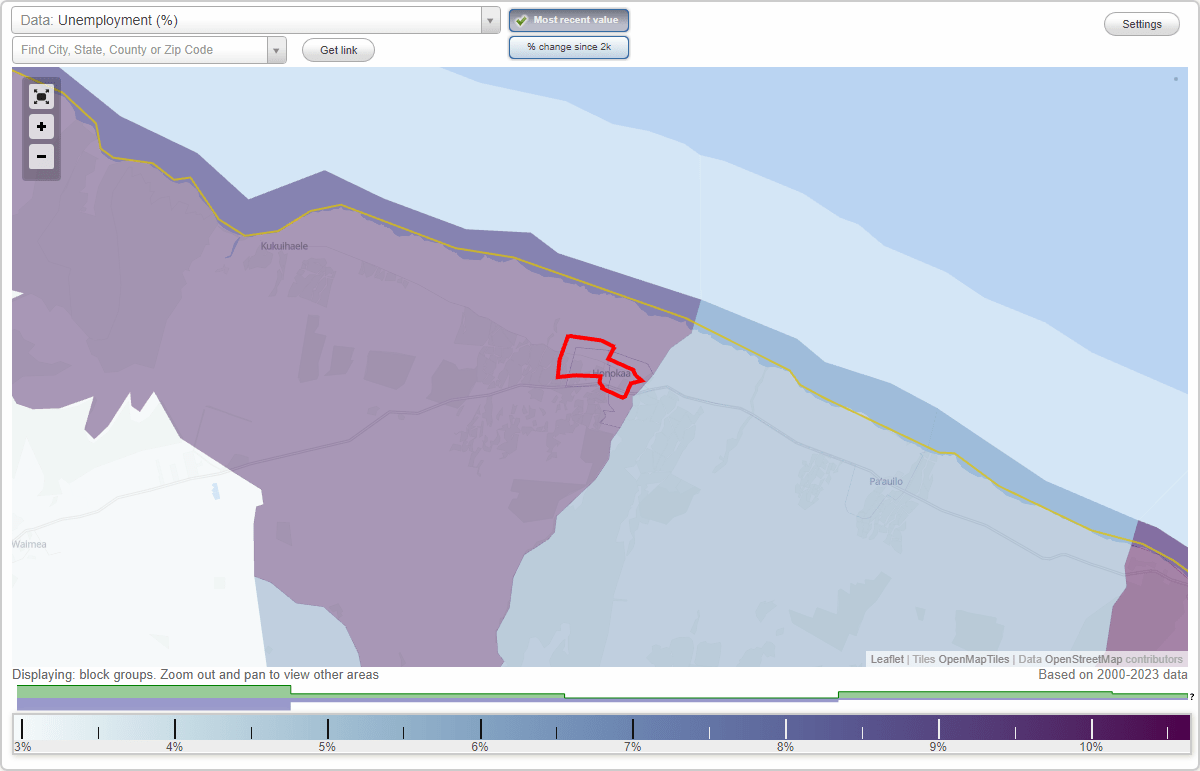Viewport: 1200px width, 771px height.
Task: Open the Data dropdown arrow
Action: 489,19
